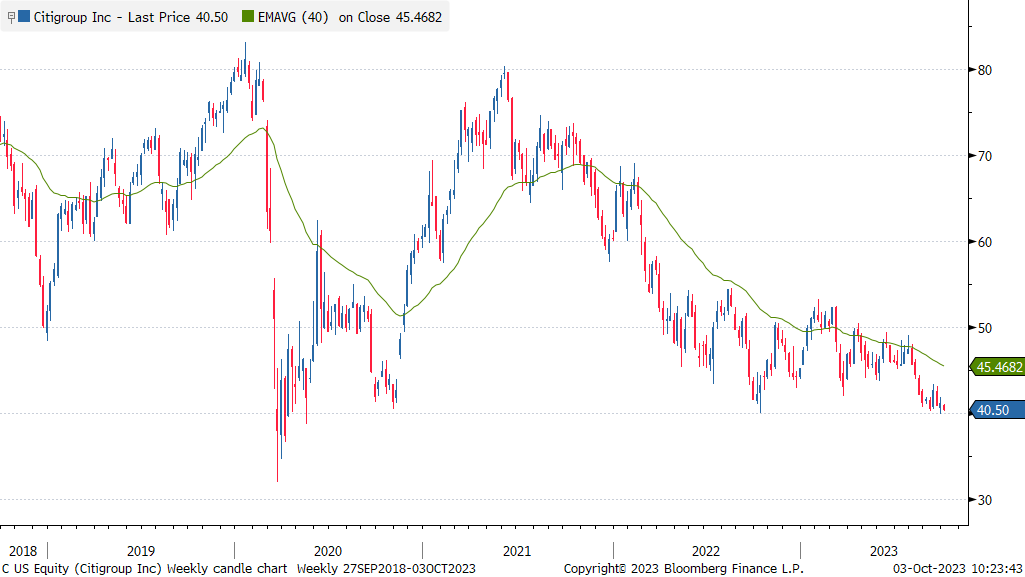
Task: Click the 2023 year label
Action: (883, 551)
